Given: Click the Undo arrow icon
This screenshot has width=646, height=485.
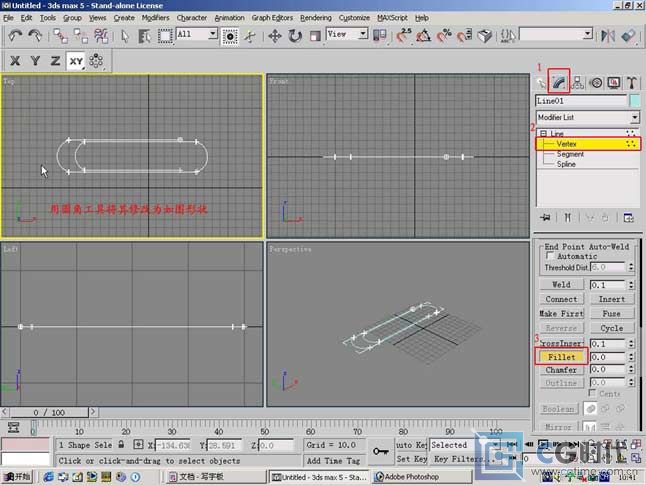Looking at the screenshot, I should tap(15, 36).
